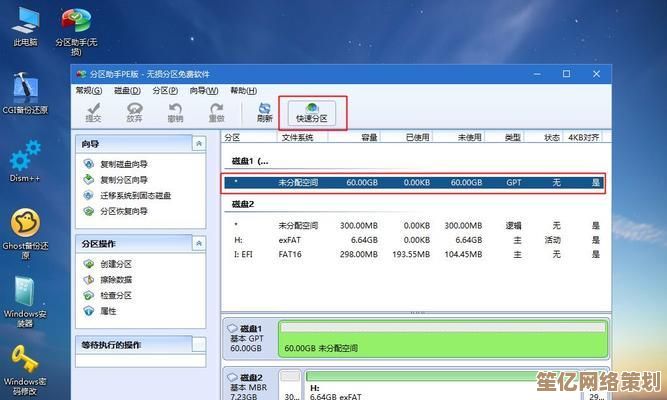Screen dimensions: 667x400
Task: Choose 创建分区 in partition operations
Action: [115, 264]
